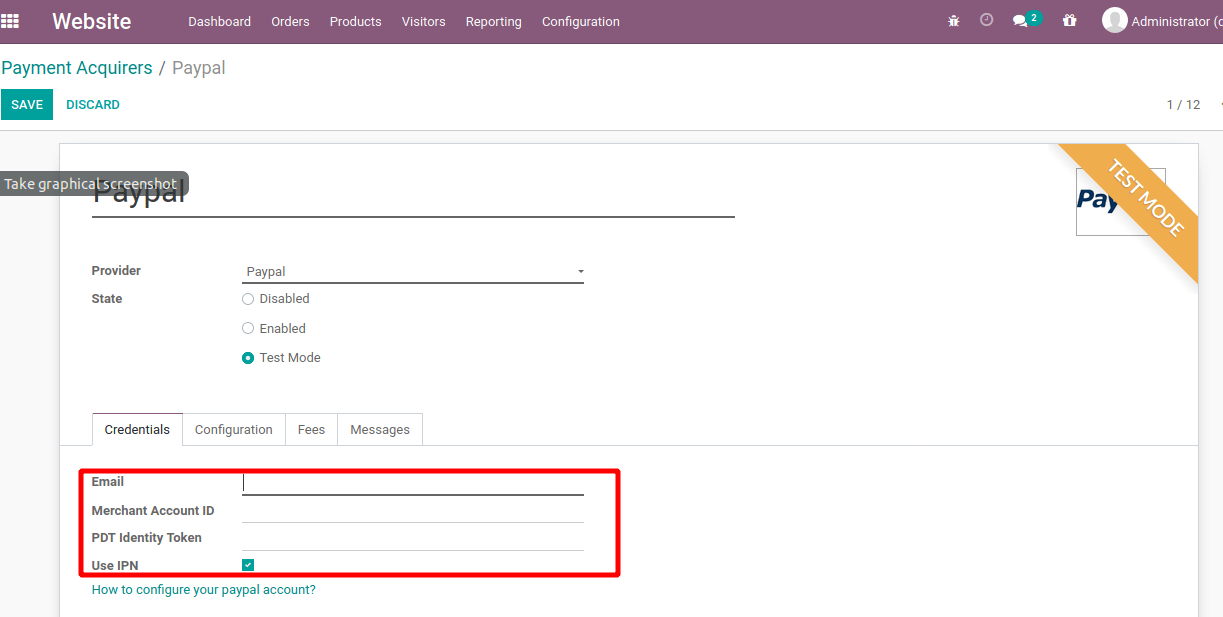Expand the Provider dropdown
The width and height of the screenshot is (1223, 617).
[x=413, y=272]
